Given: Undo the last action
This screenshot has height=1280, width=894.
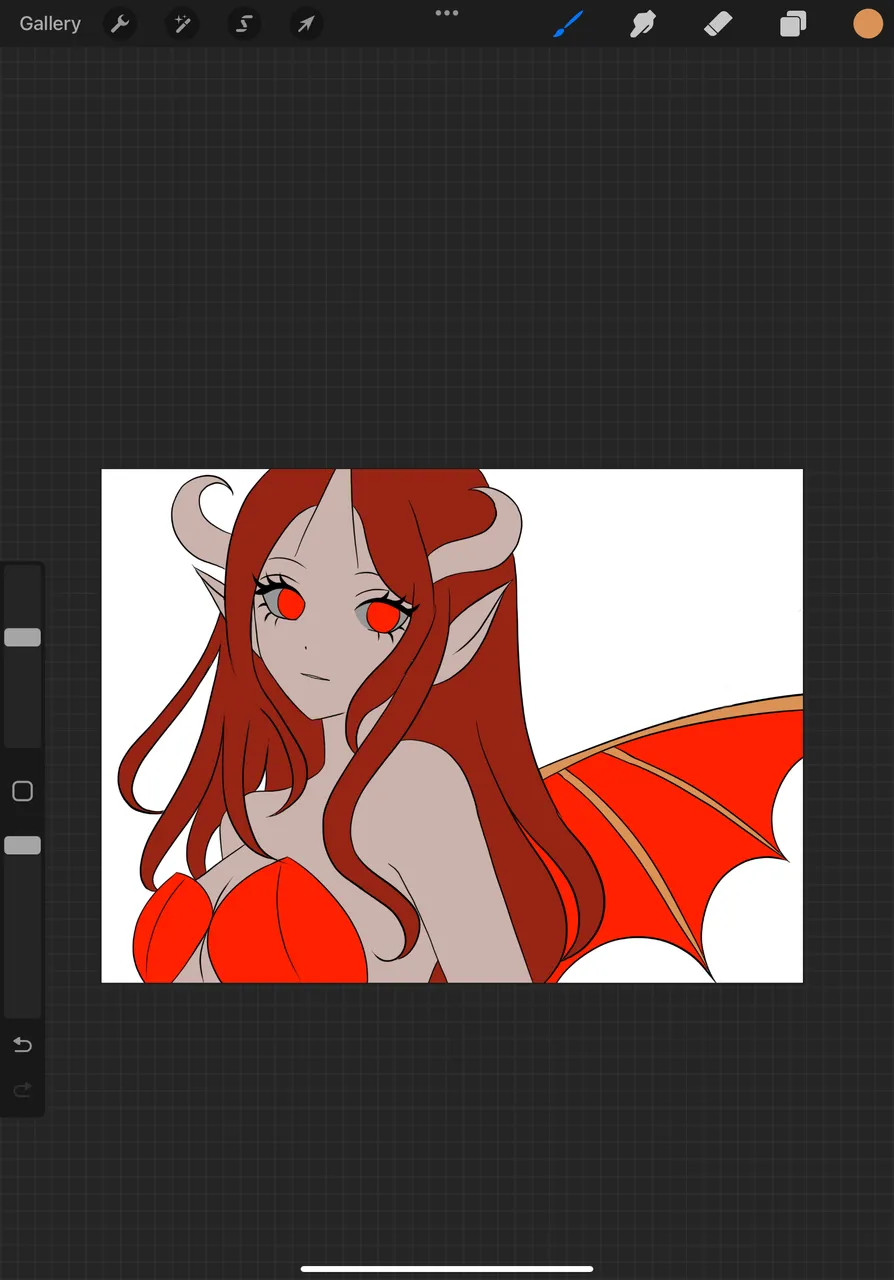Looking at the screenshot, I should 22,1045.
